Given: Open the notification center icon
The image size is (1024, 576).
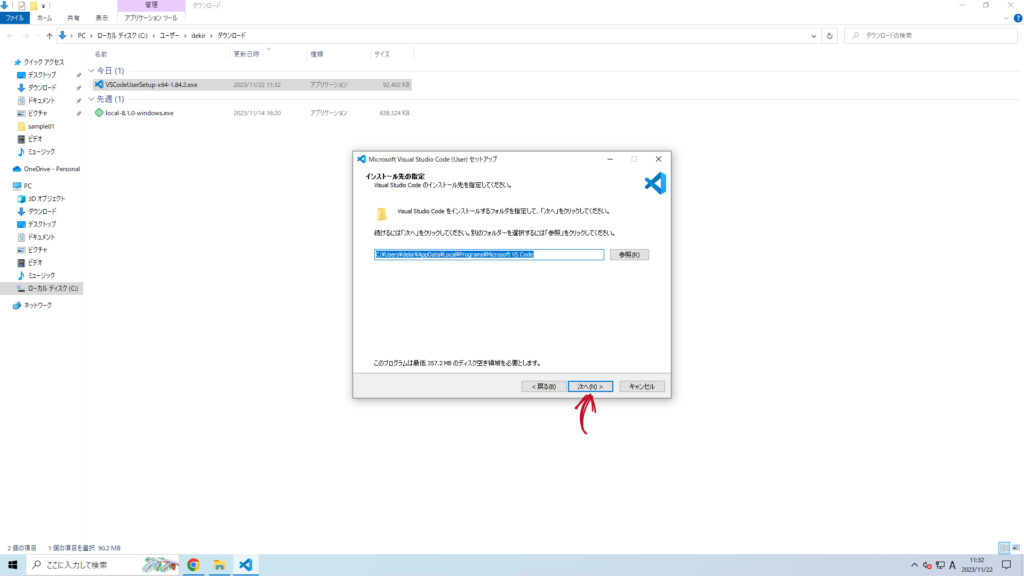Looking at the screenshot, I should (x=1006, y=565).
